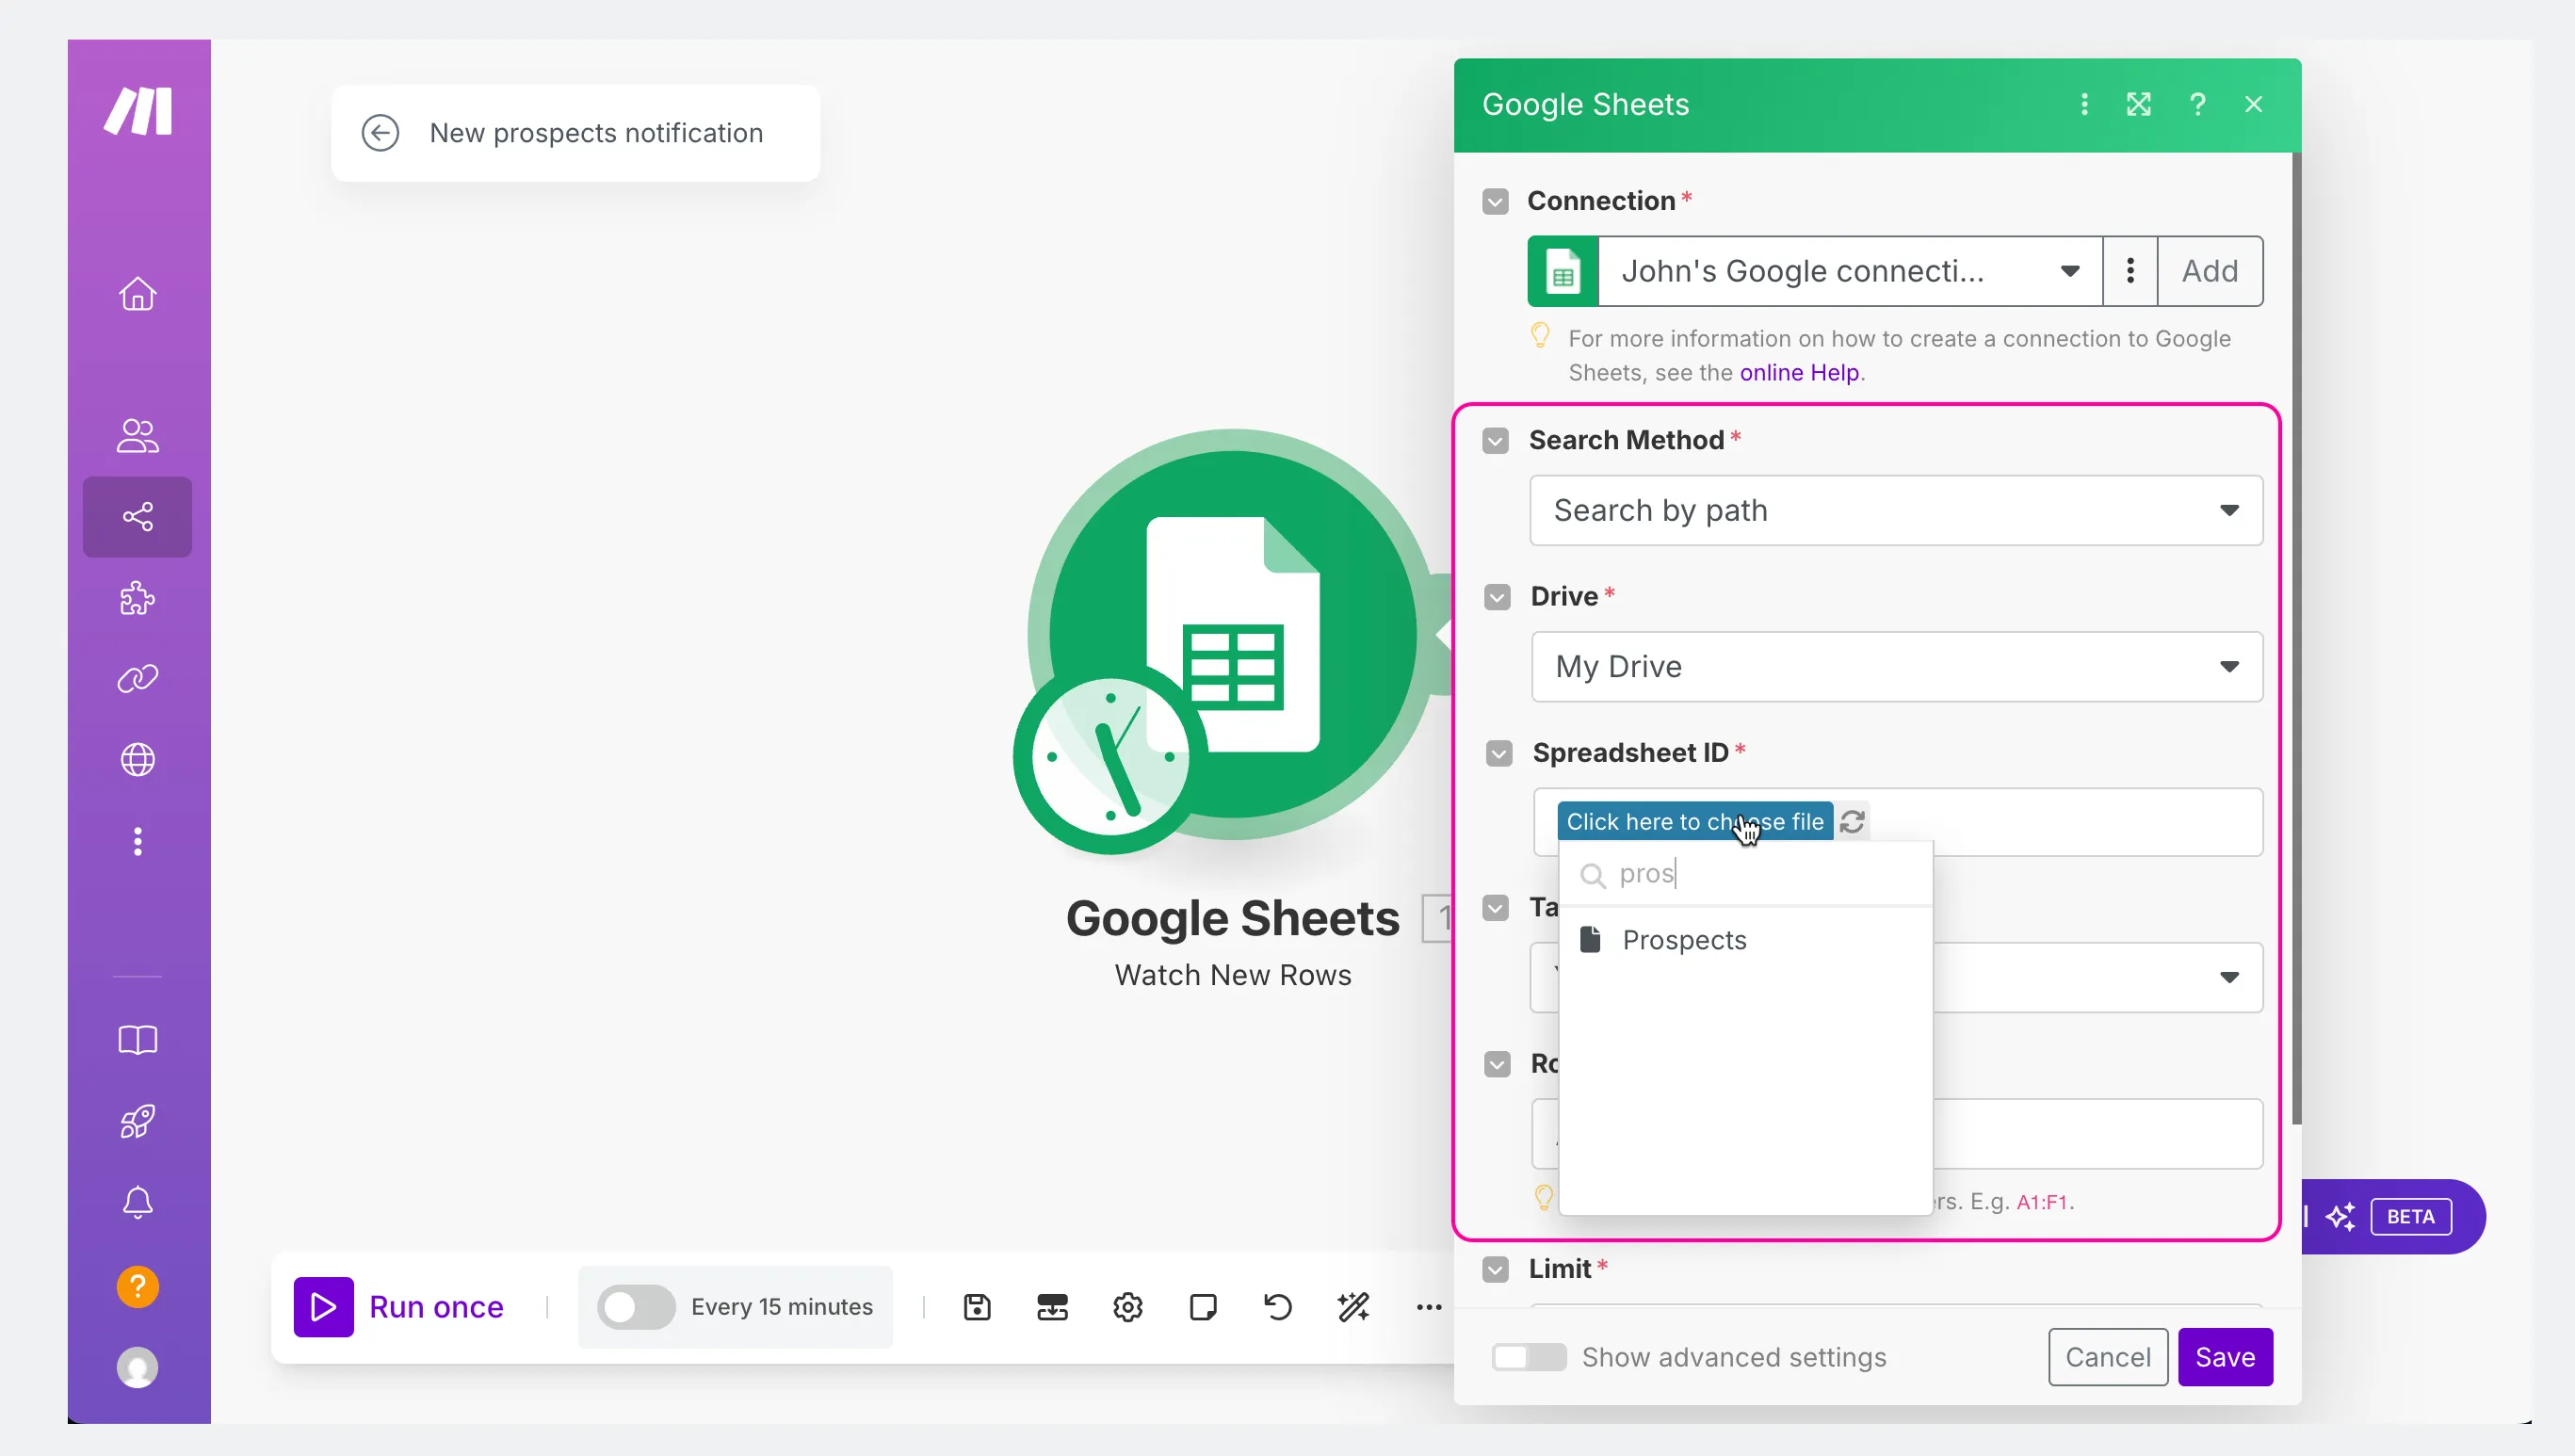Image resolution: width=2575 pixels, height=1456 pixels.
Task: Click Add connection button
Action: pos(2210,271)
